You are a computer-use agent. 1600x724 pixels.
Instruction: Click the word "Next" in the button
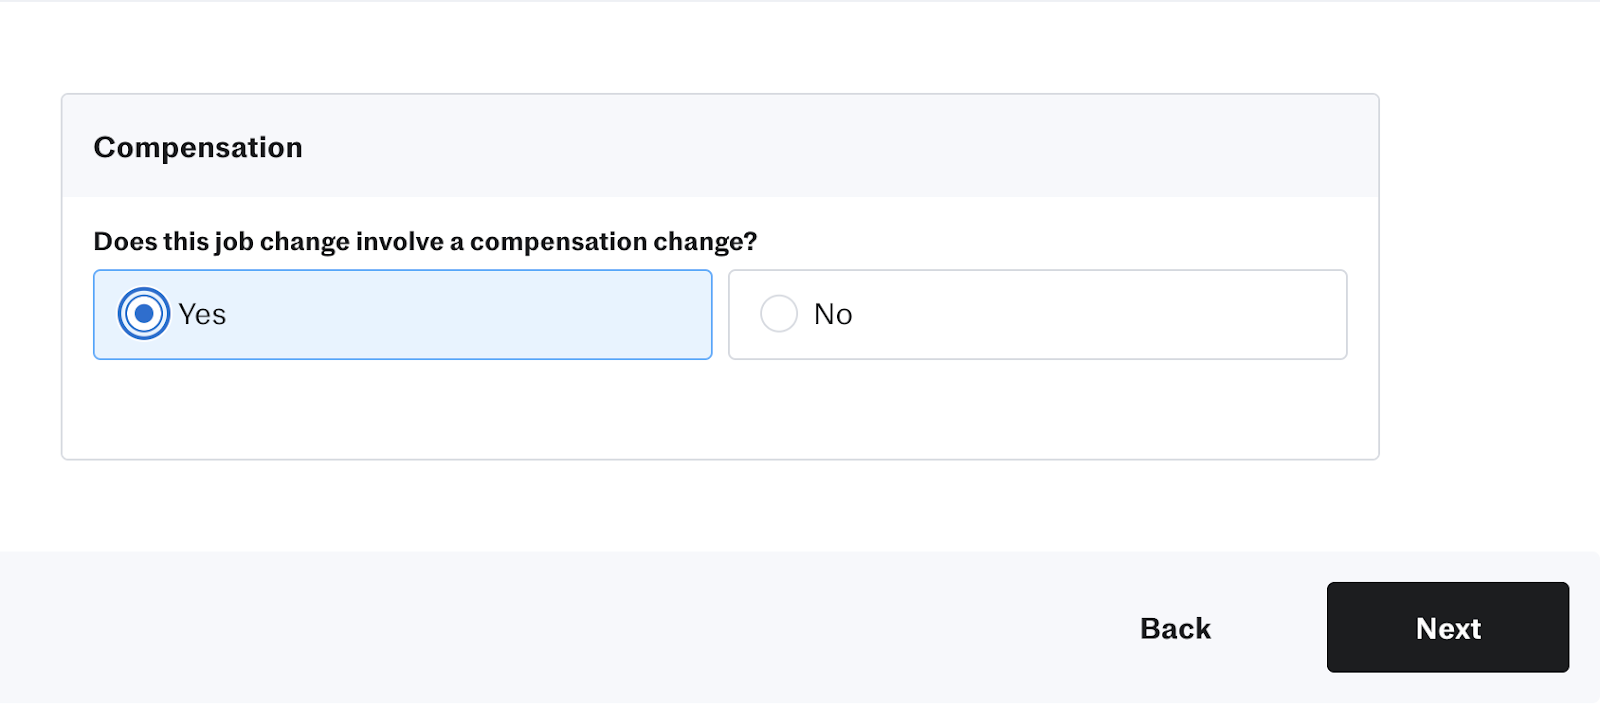point(1448,628)
